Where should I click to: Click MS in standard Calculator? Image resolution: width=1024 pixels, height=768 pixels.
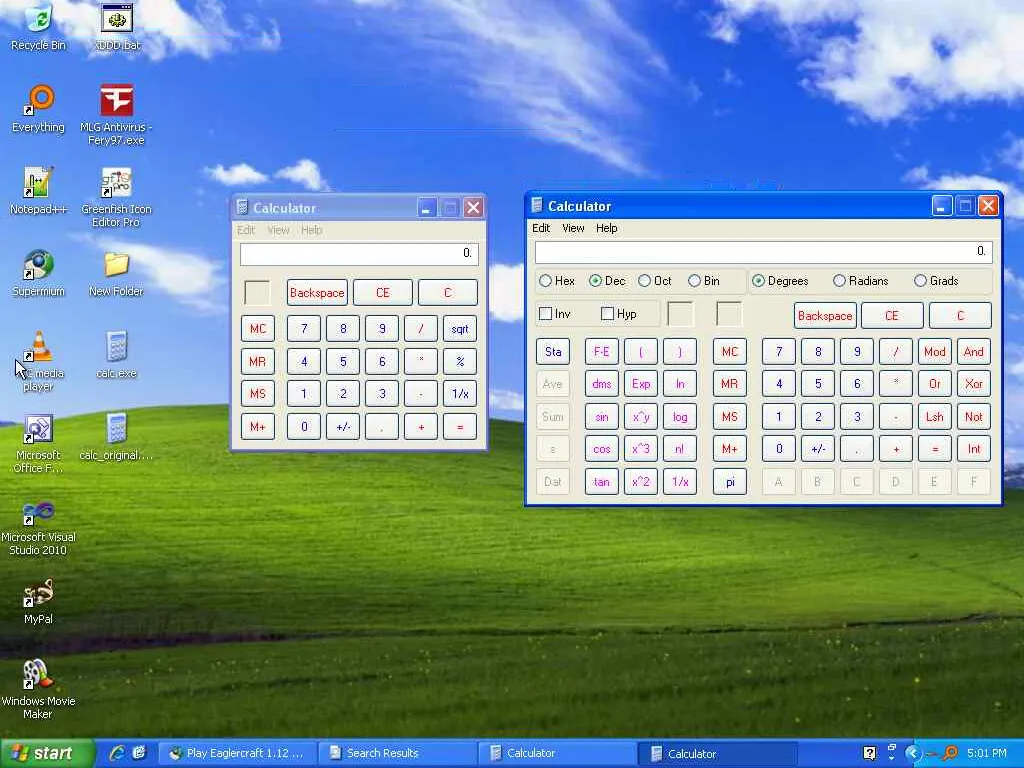[257, 394]
